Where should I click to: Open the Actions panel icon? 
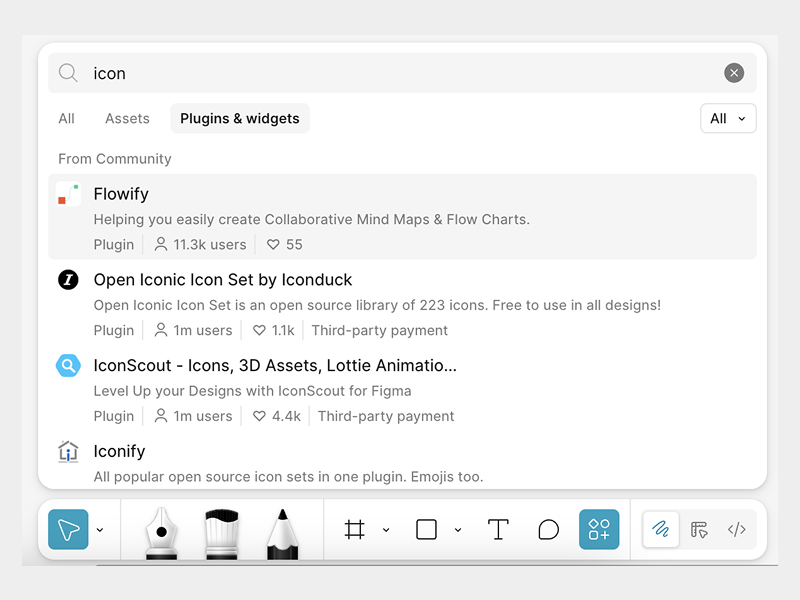[x=599, y=530]
